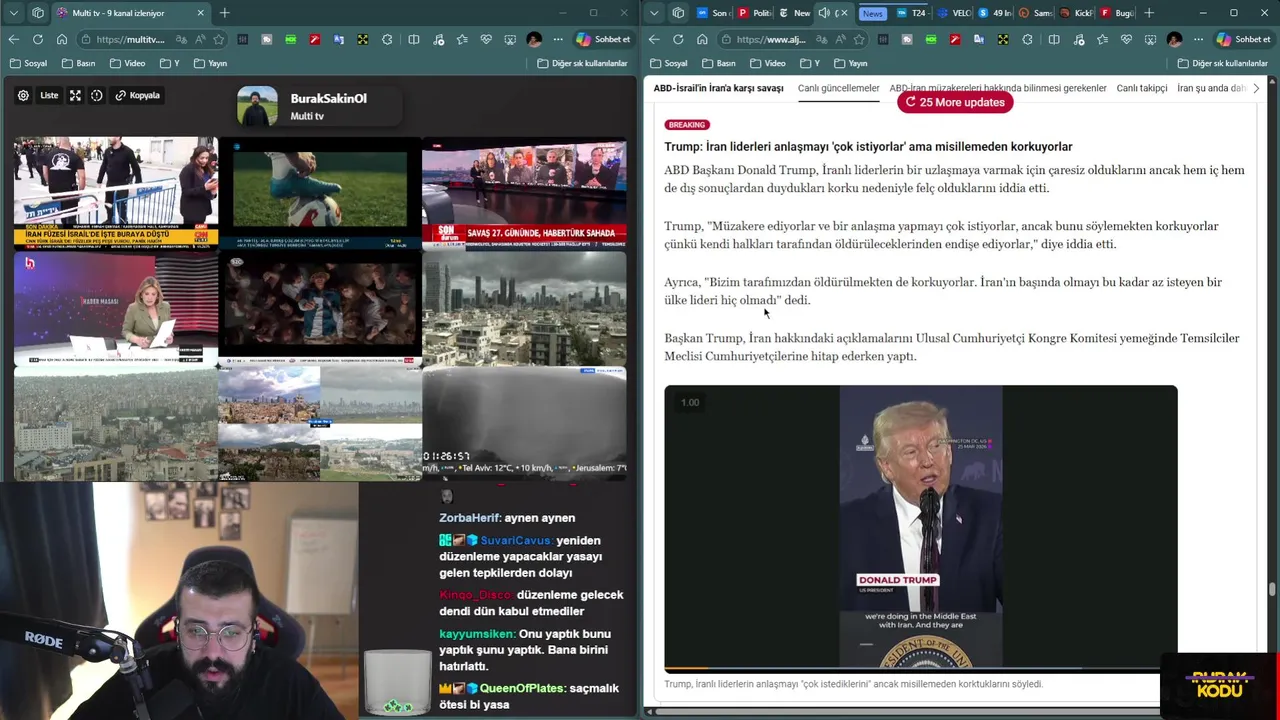
Task: Open profile avatar in left browser window
Action: click(534, 39)
